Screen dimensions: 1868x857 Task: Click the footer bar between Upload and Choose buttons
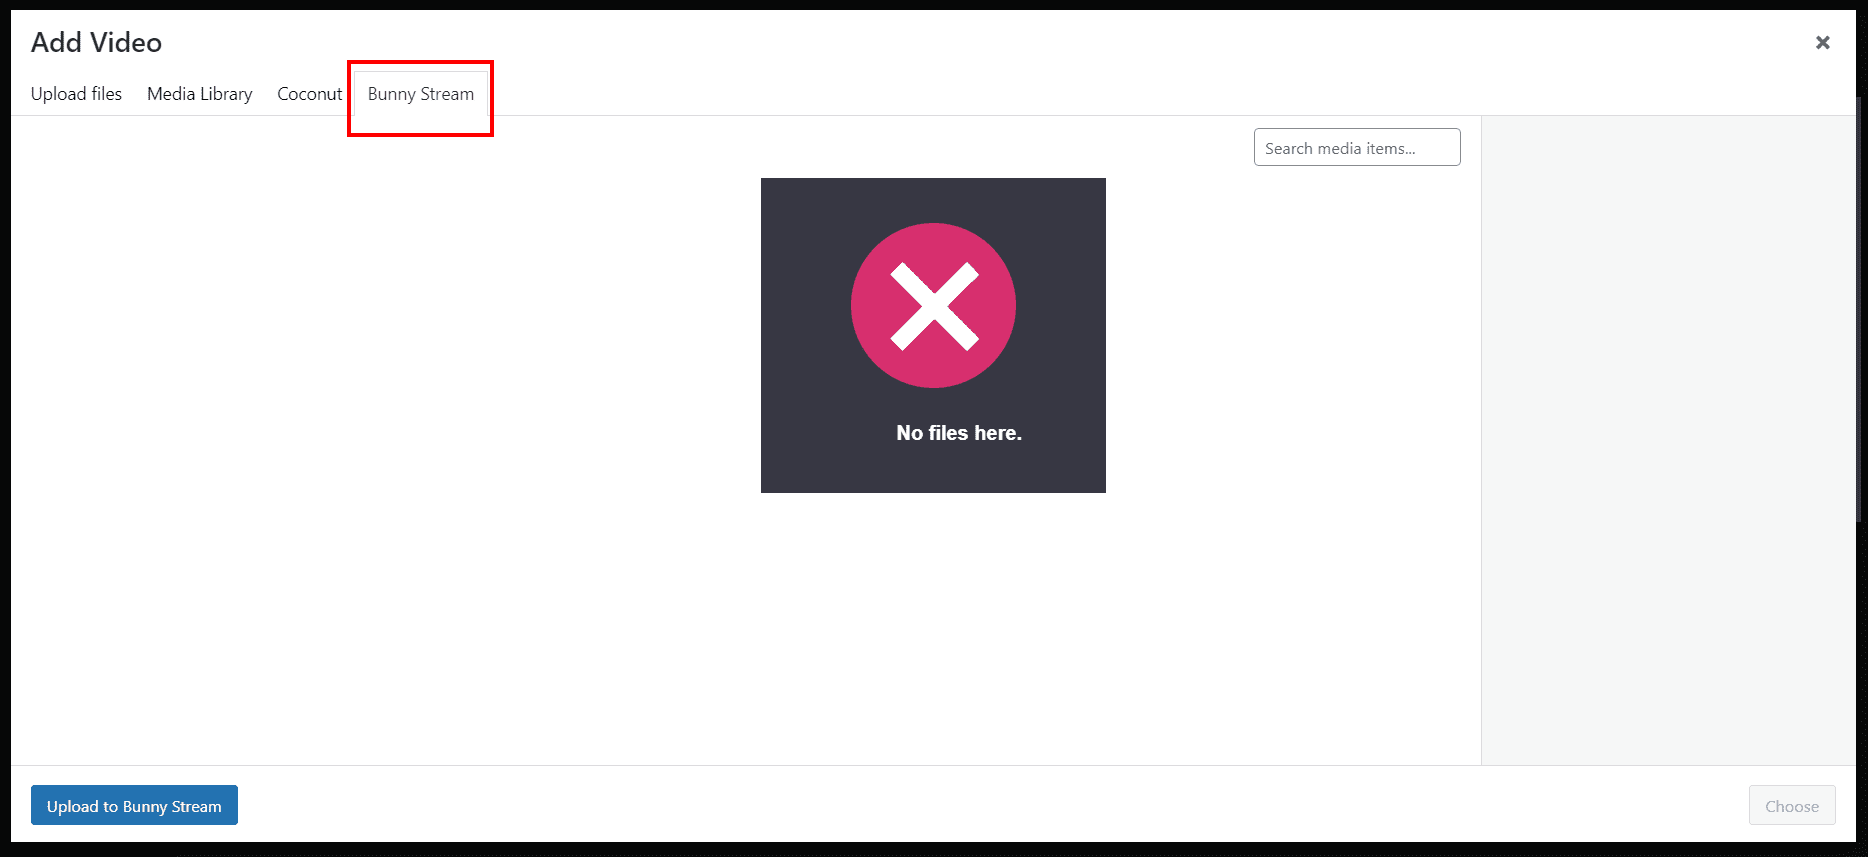coord(993,805)
